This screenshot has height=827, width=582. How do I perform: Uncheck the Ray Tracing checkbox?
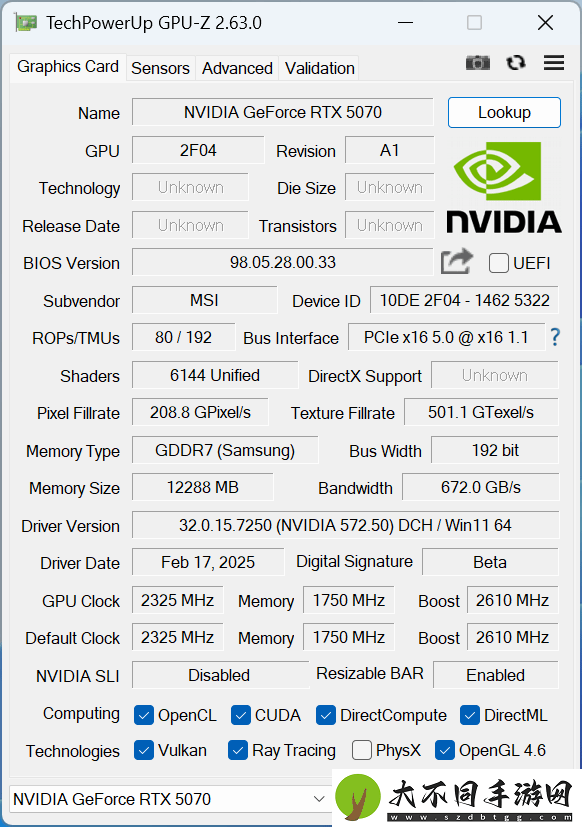pyautogui.click(x=238, y=750)
